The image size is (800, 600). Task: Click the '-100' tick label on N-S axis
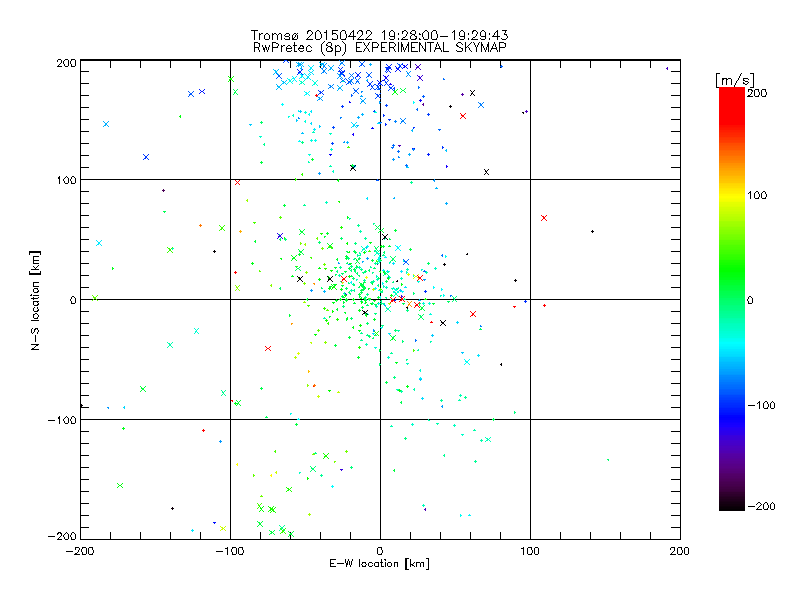click(x=62, y=420)
